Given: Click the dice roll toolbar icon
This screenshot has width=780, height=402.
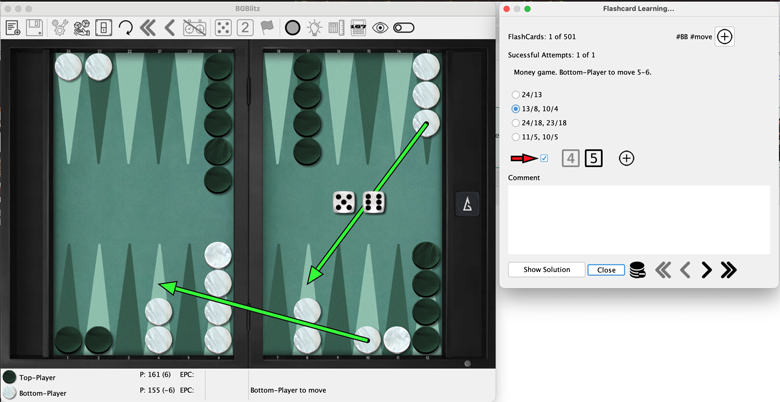Looking at the screenshot, I should click(223, 28).
